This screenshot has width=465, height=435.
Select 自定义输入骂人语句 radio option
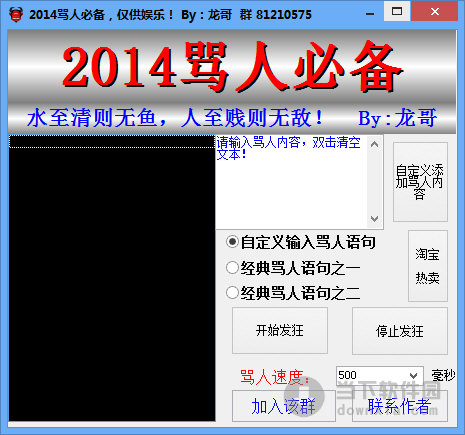tap(301, 242)
